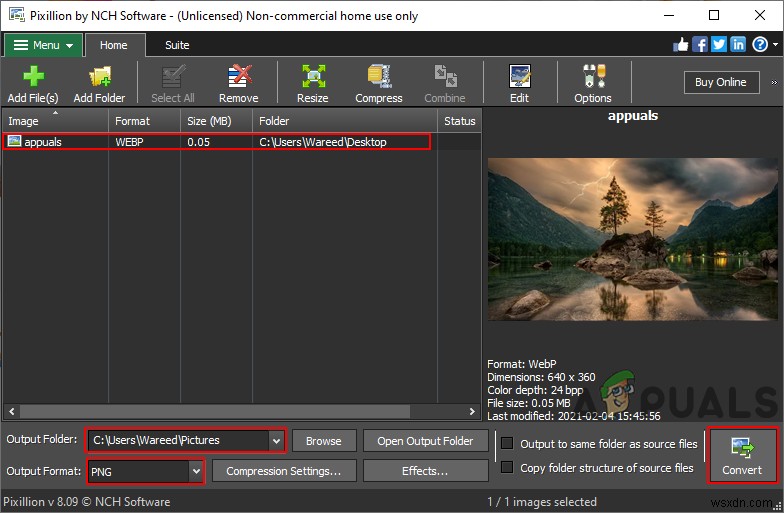Click the Output Folder path field
This screenshot has height=513, width=784.
(x=179, y=440)
